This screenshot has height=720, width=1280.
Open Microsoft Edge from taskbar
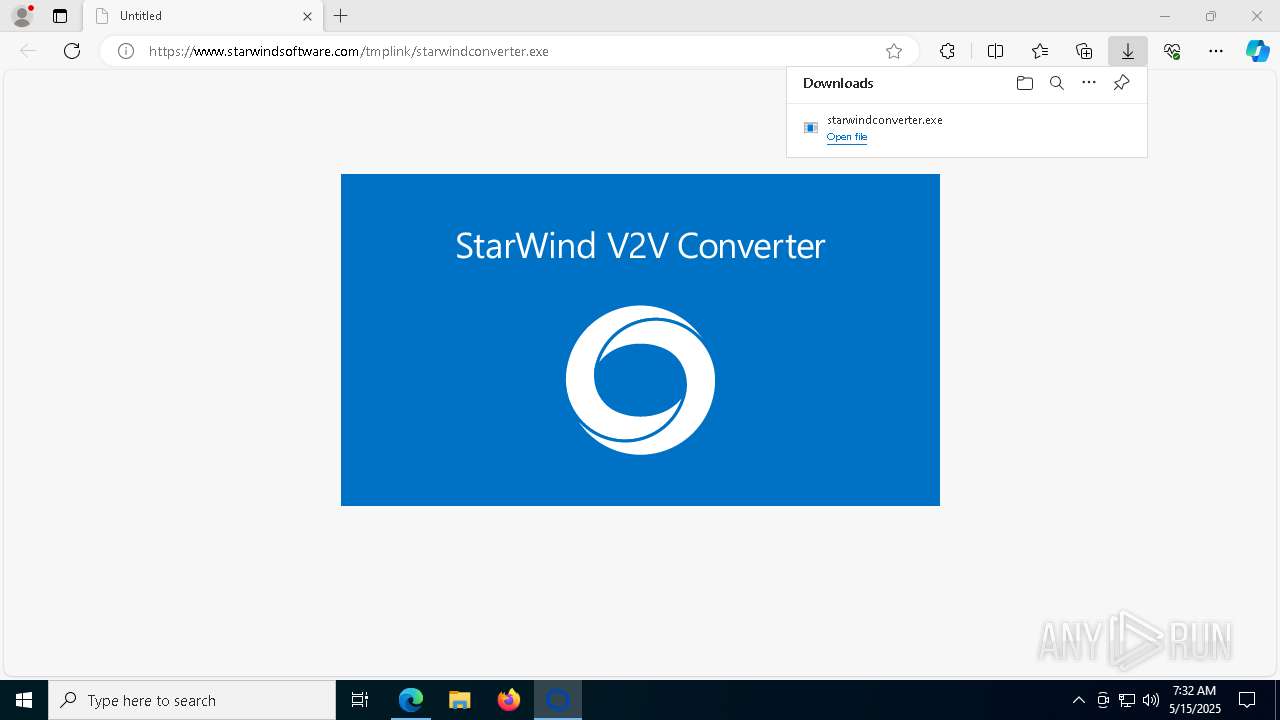click(x=411, y=700)
